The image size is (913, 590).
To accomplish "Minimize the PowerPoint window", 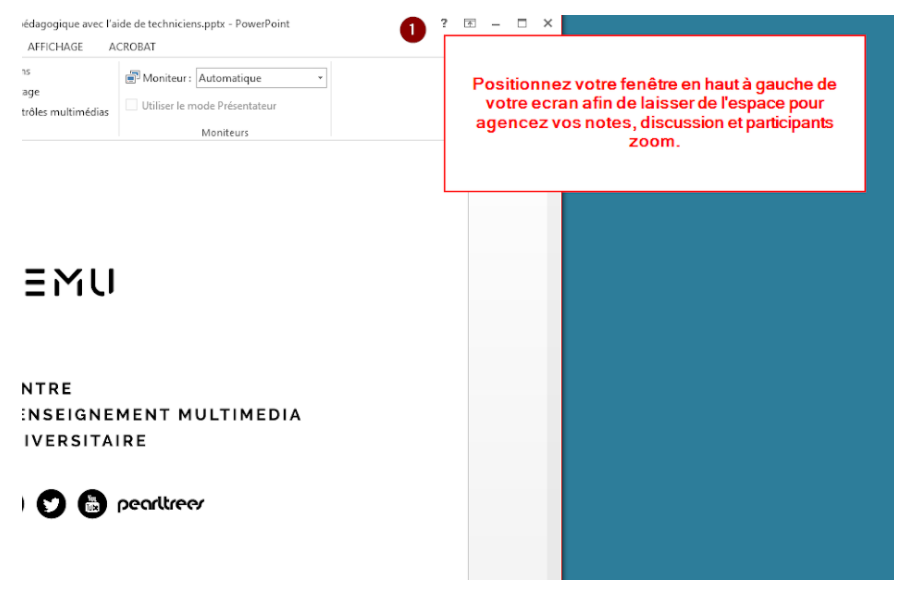I will [x=496, y=23].
